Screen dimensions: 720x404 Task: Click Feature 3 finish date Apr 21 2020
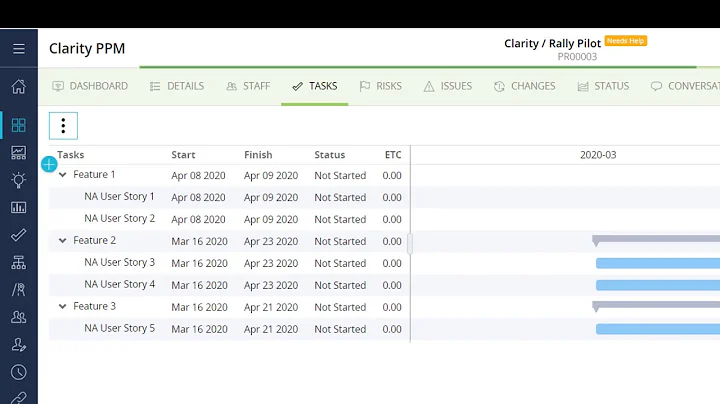[271, 307]
